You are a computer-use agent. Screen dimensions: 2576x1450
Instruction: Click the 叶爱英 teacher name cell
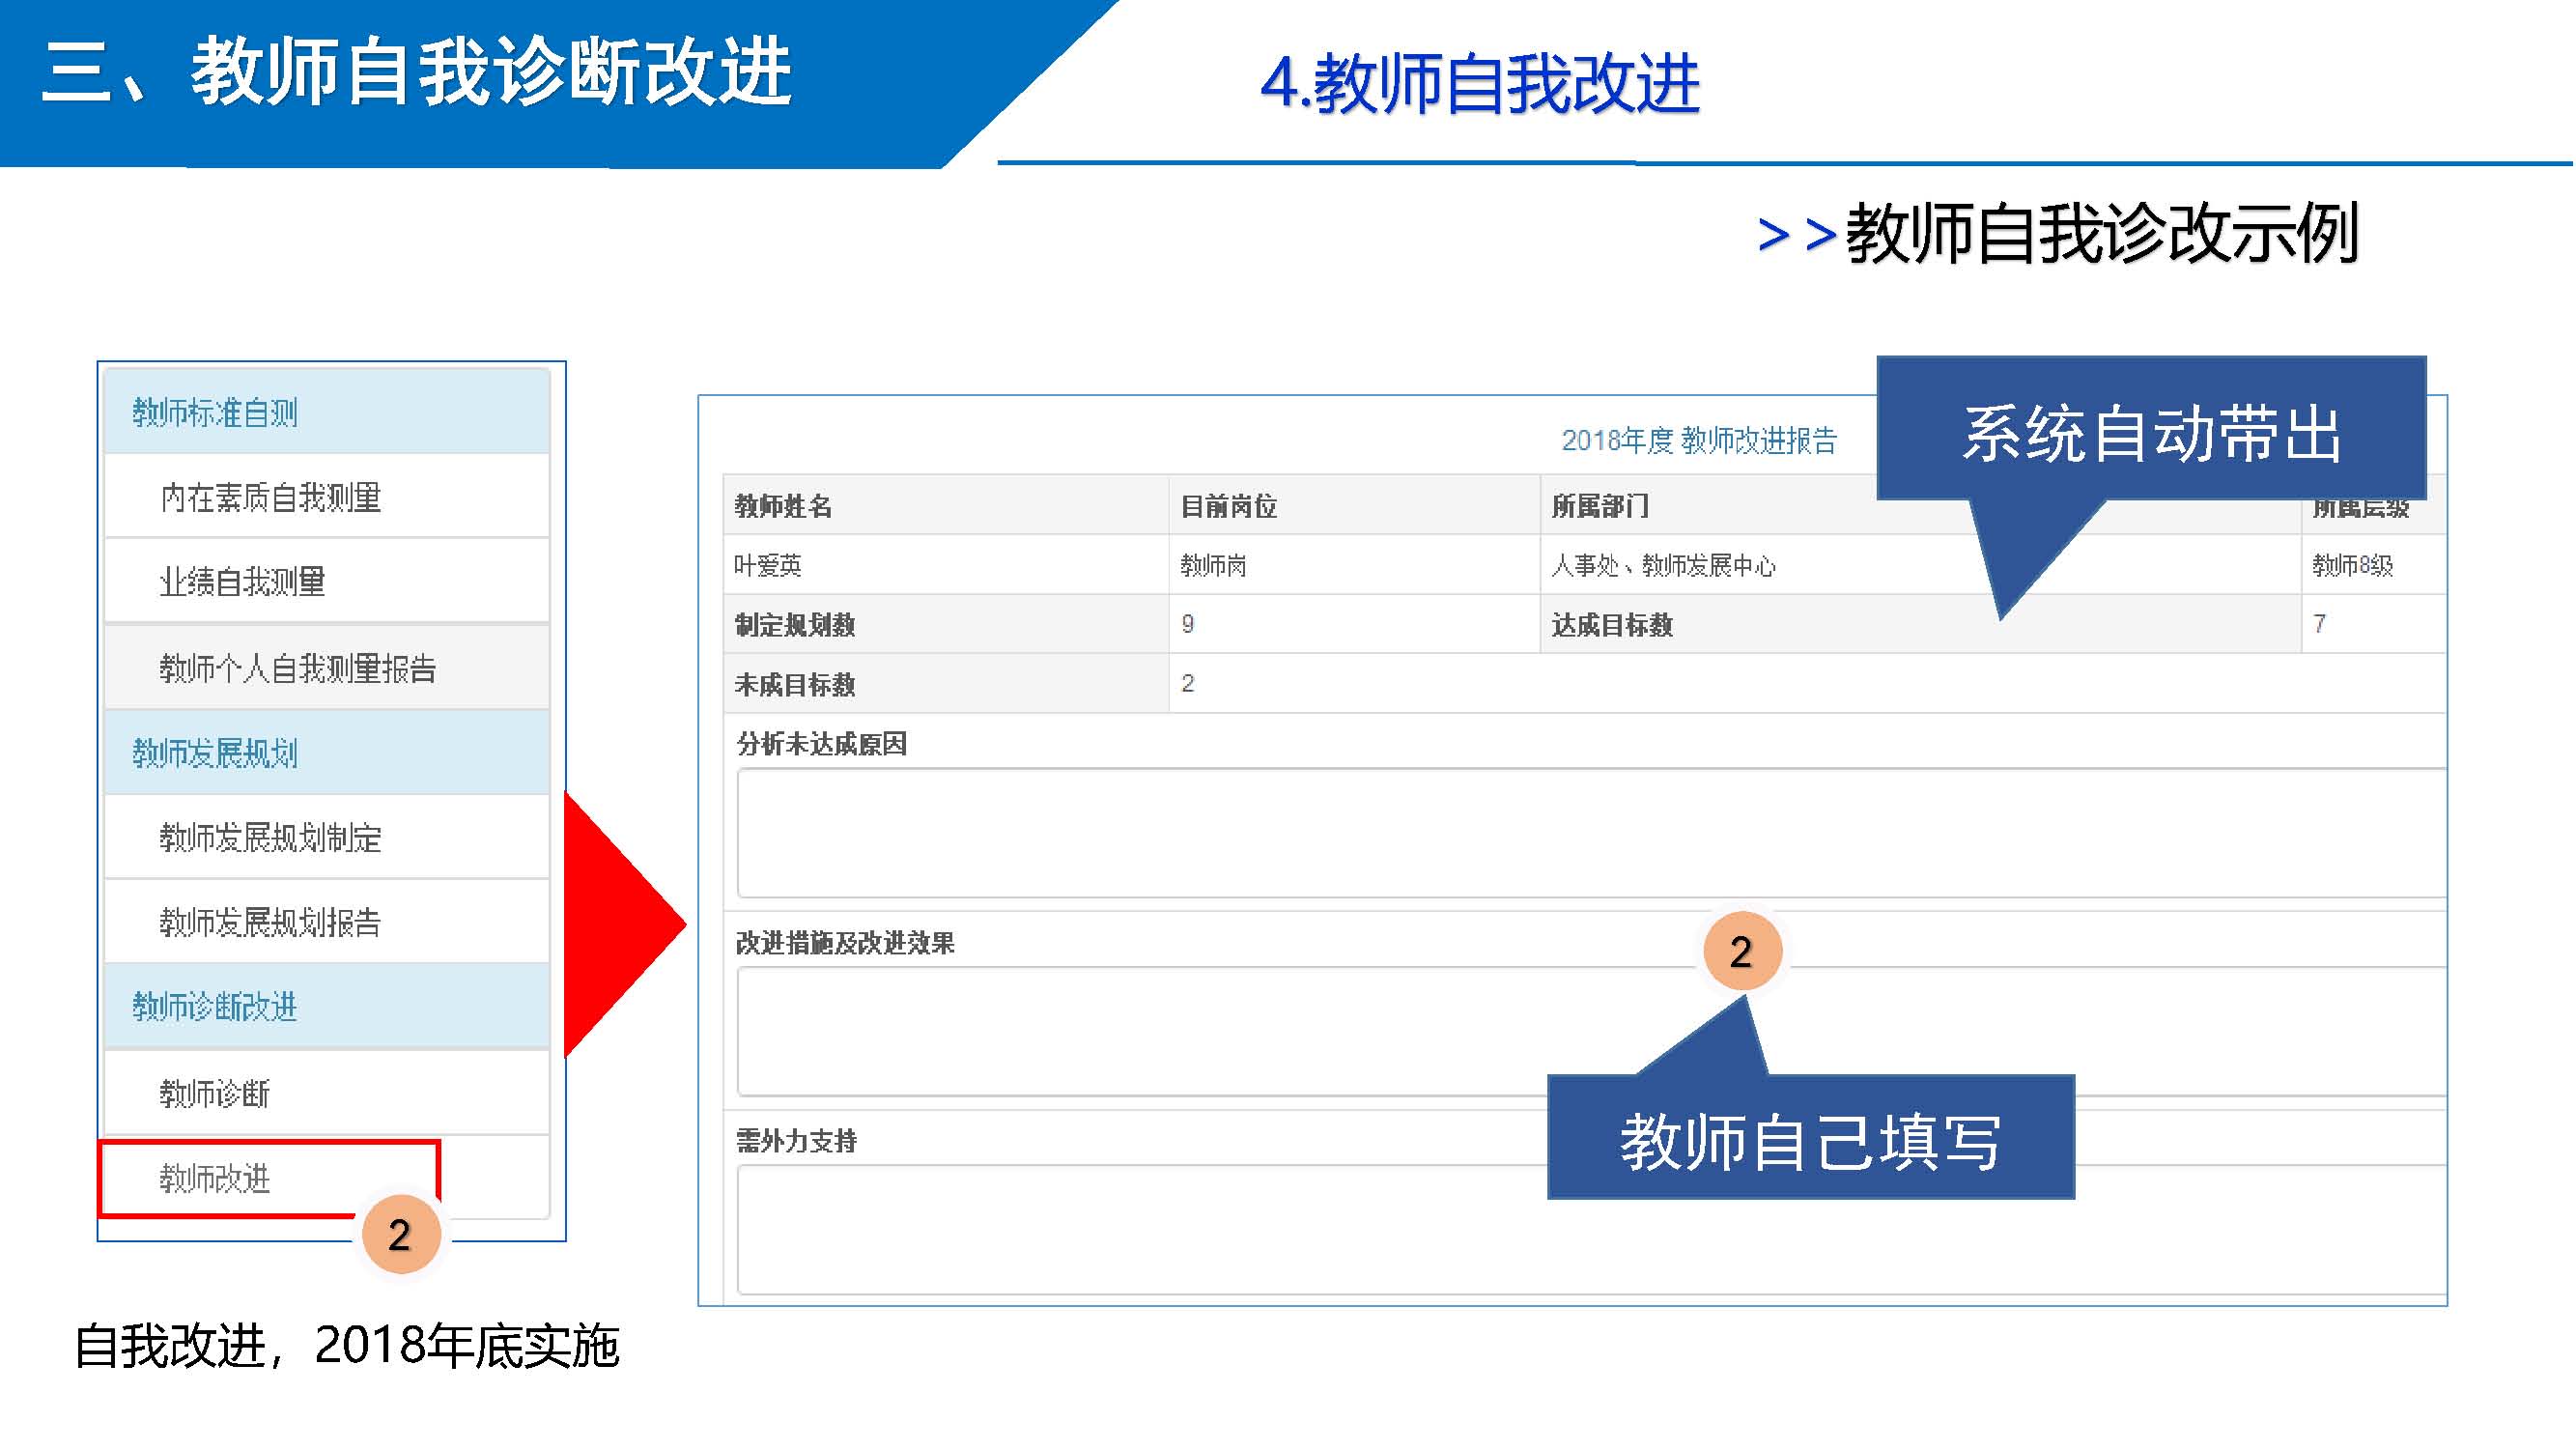(x=768, y=566)
